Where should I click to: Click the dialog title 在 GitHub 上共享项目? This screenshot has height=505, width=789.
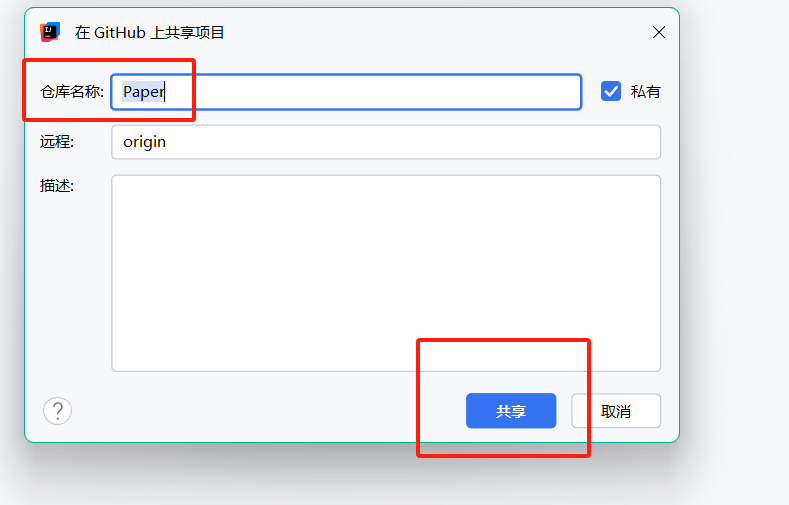[x=149, y=33]
